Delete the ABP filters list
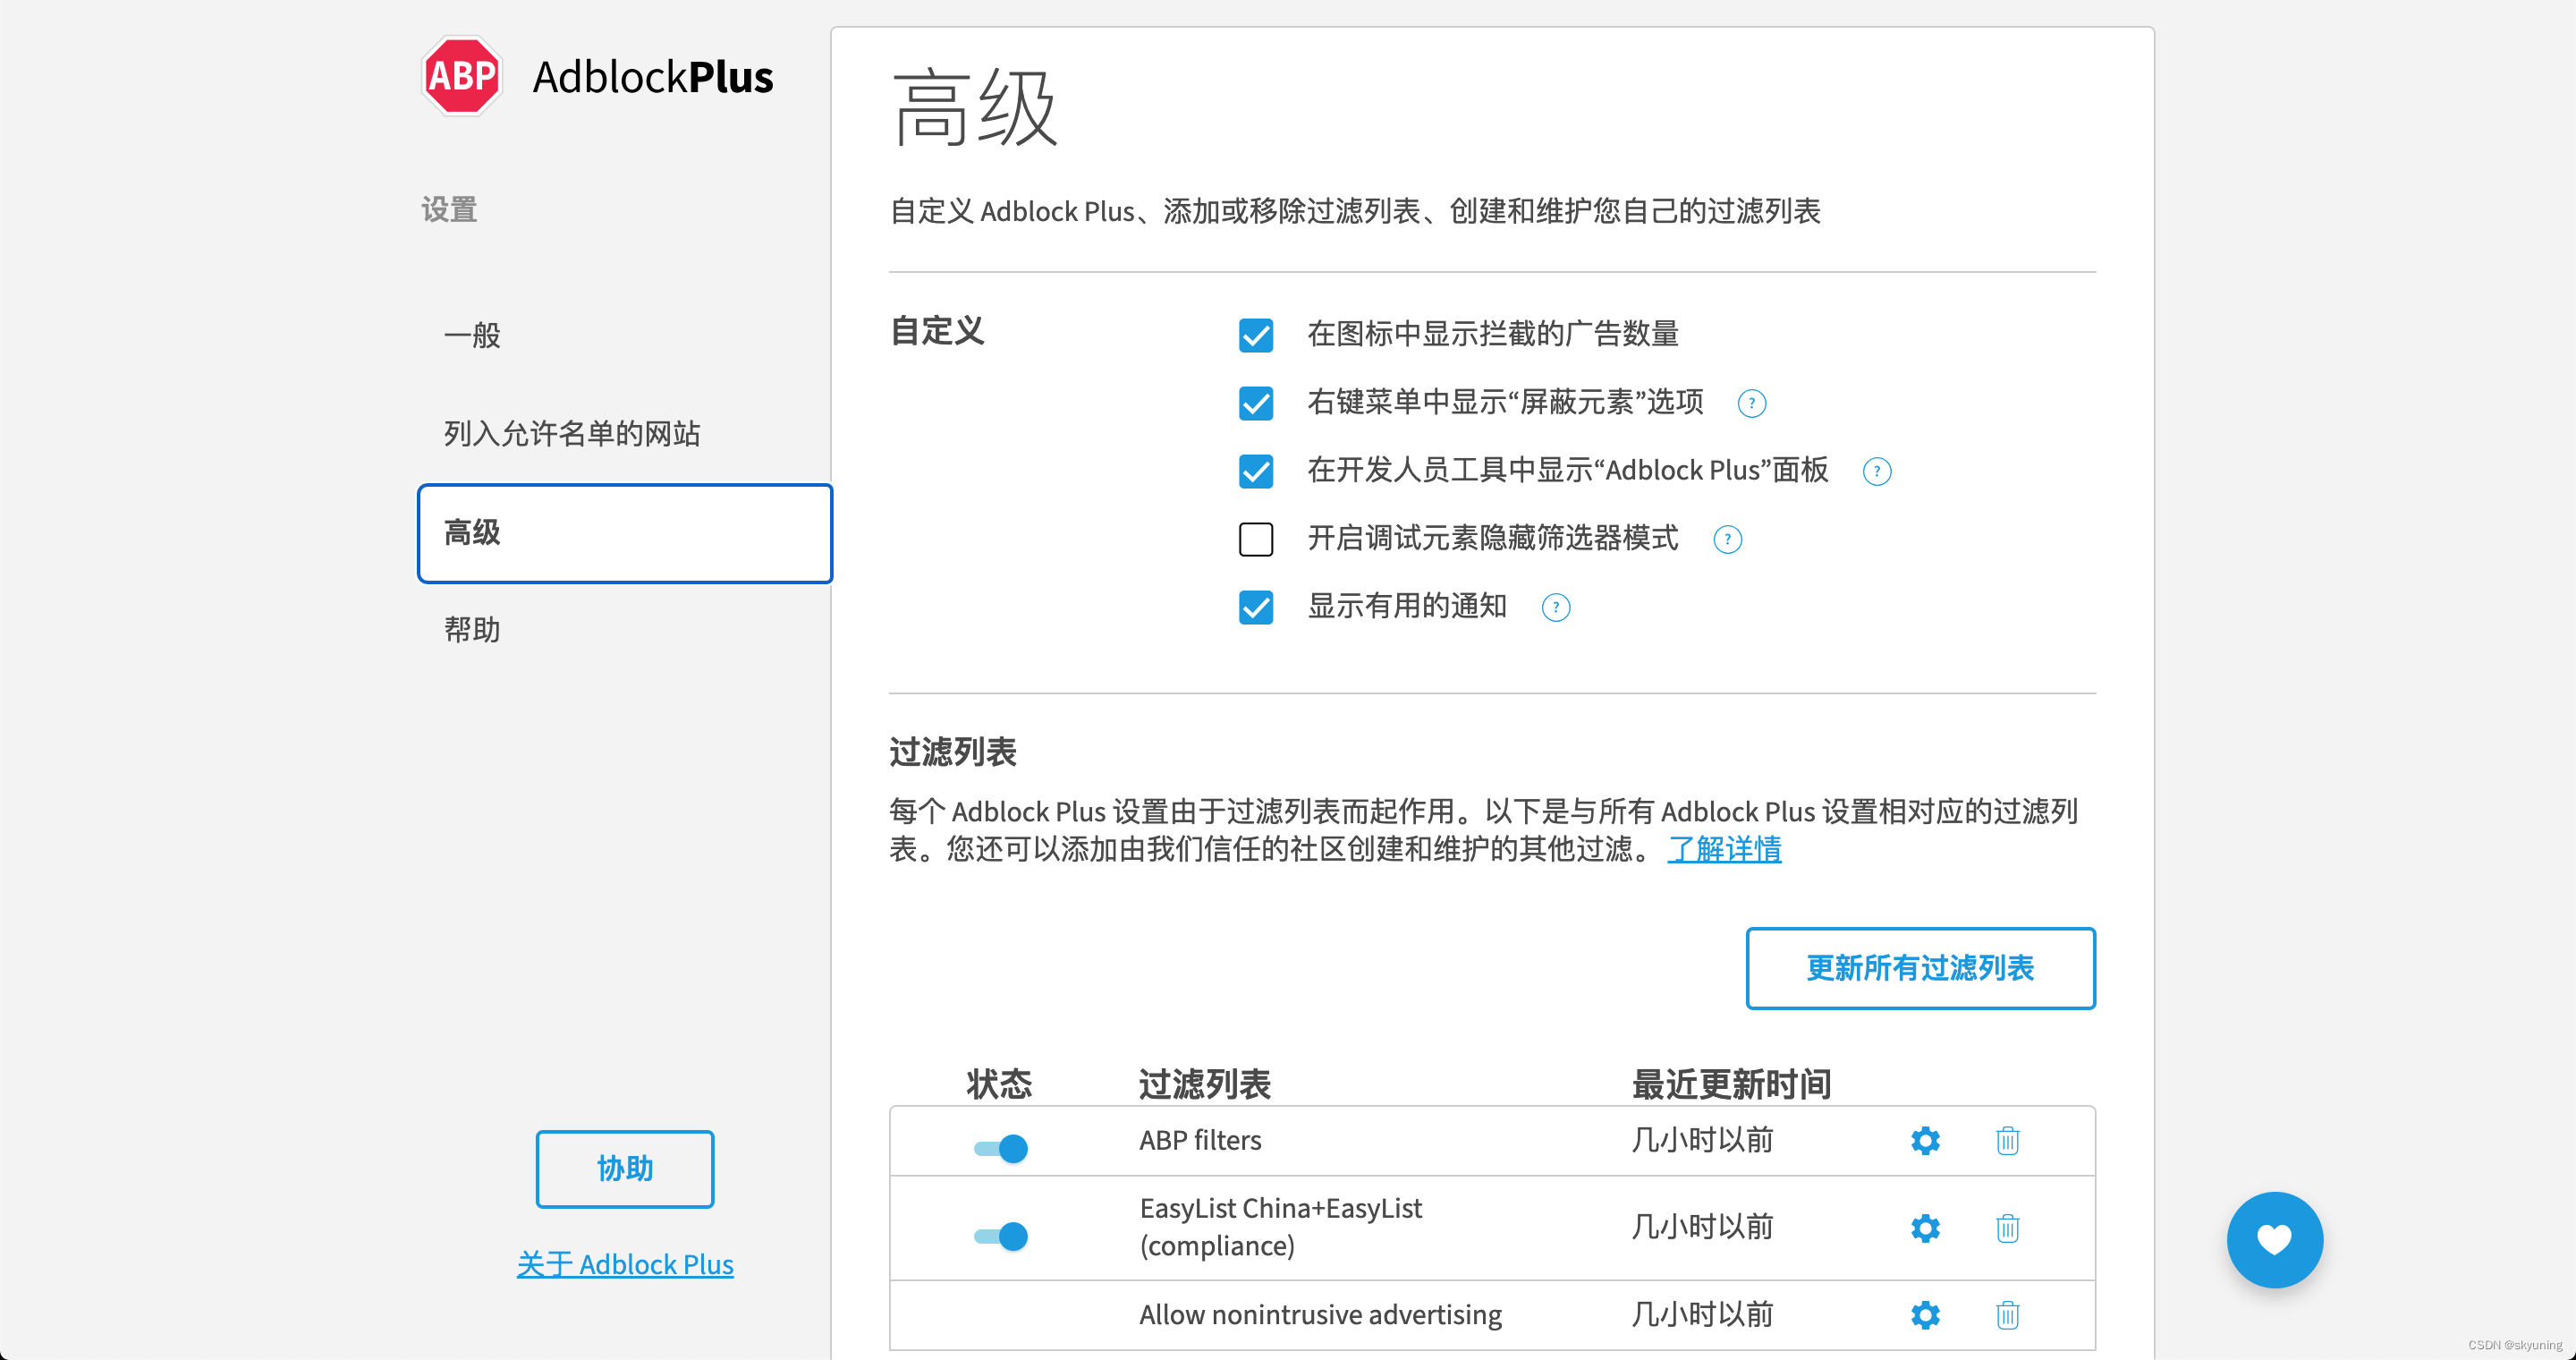The width and height of the screenshot is (2576, 1360). (2007, 1140)
